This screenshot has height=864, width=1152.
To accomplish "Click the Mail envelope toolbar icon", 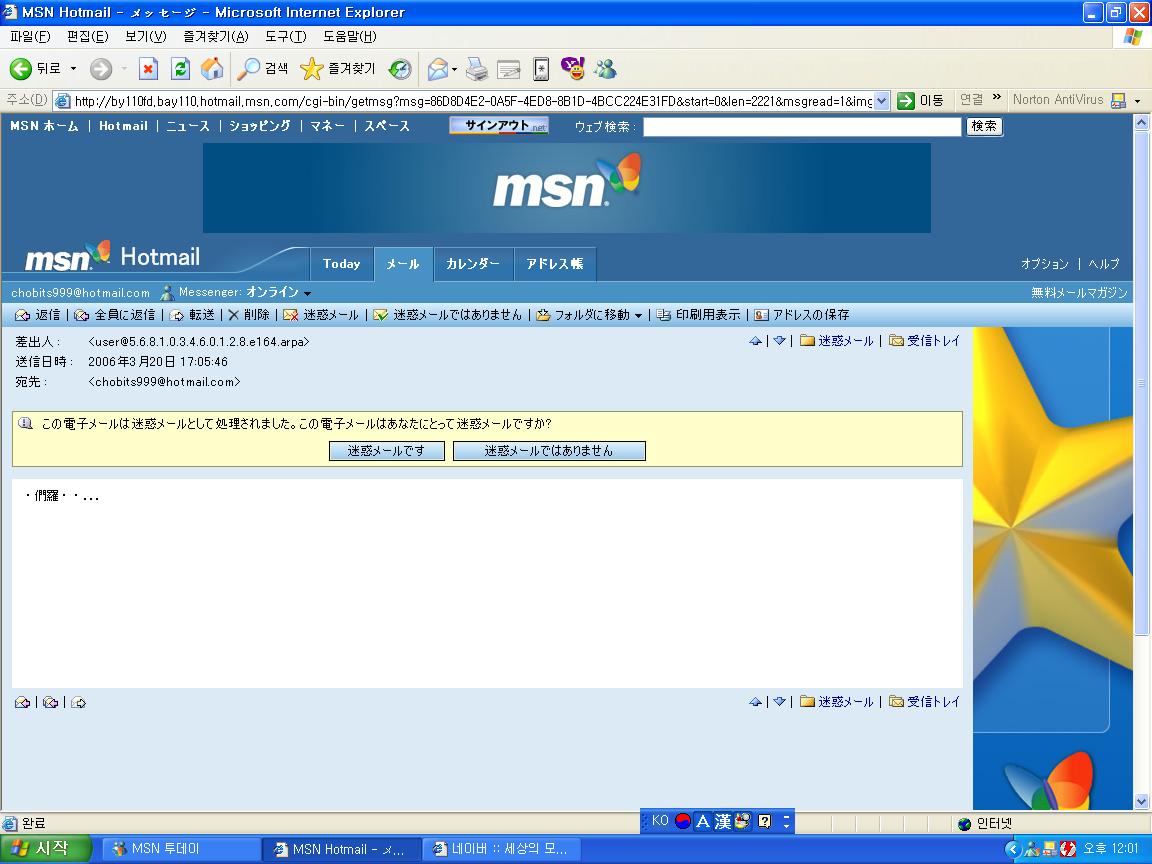I will click(x=438, y=69).
